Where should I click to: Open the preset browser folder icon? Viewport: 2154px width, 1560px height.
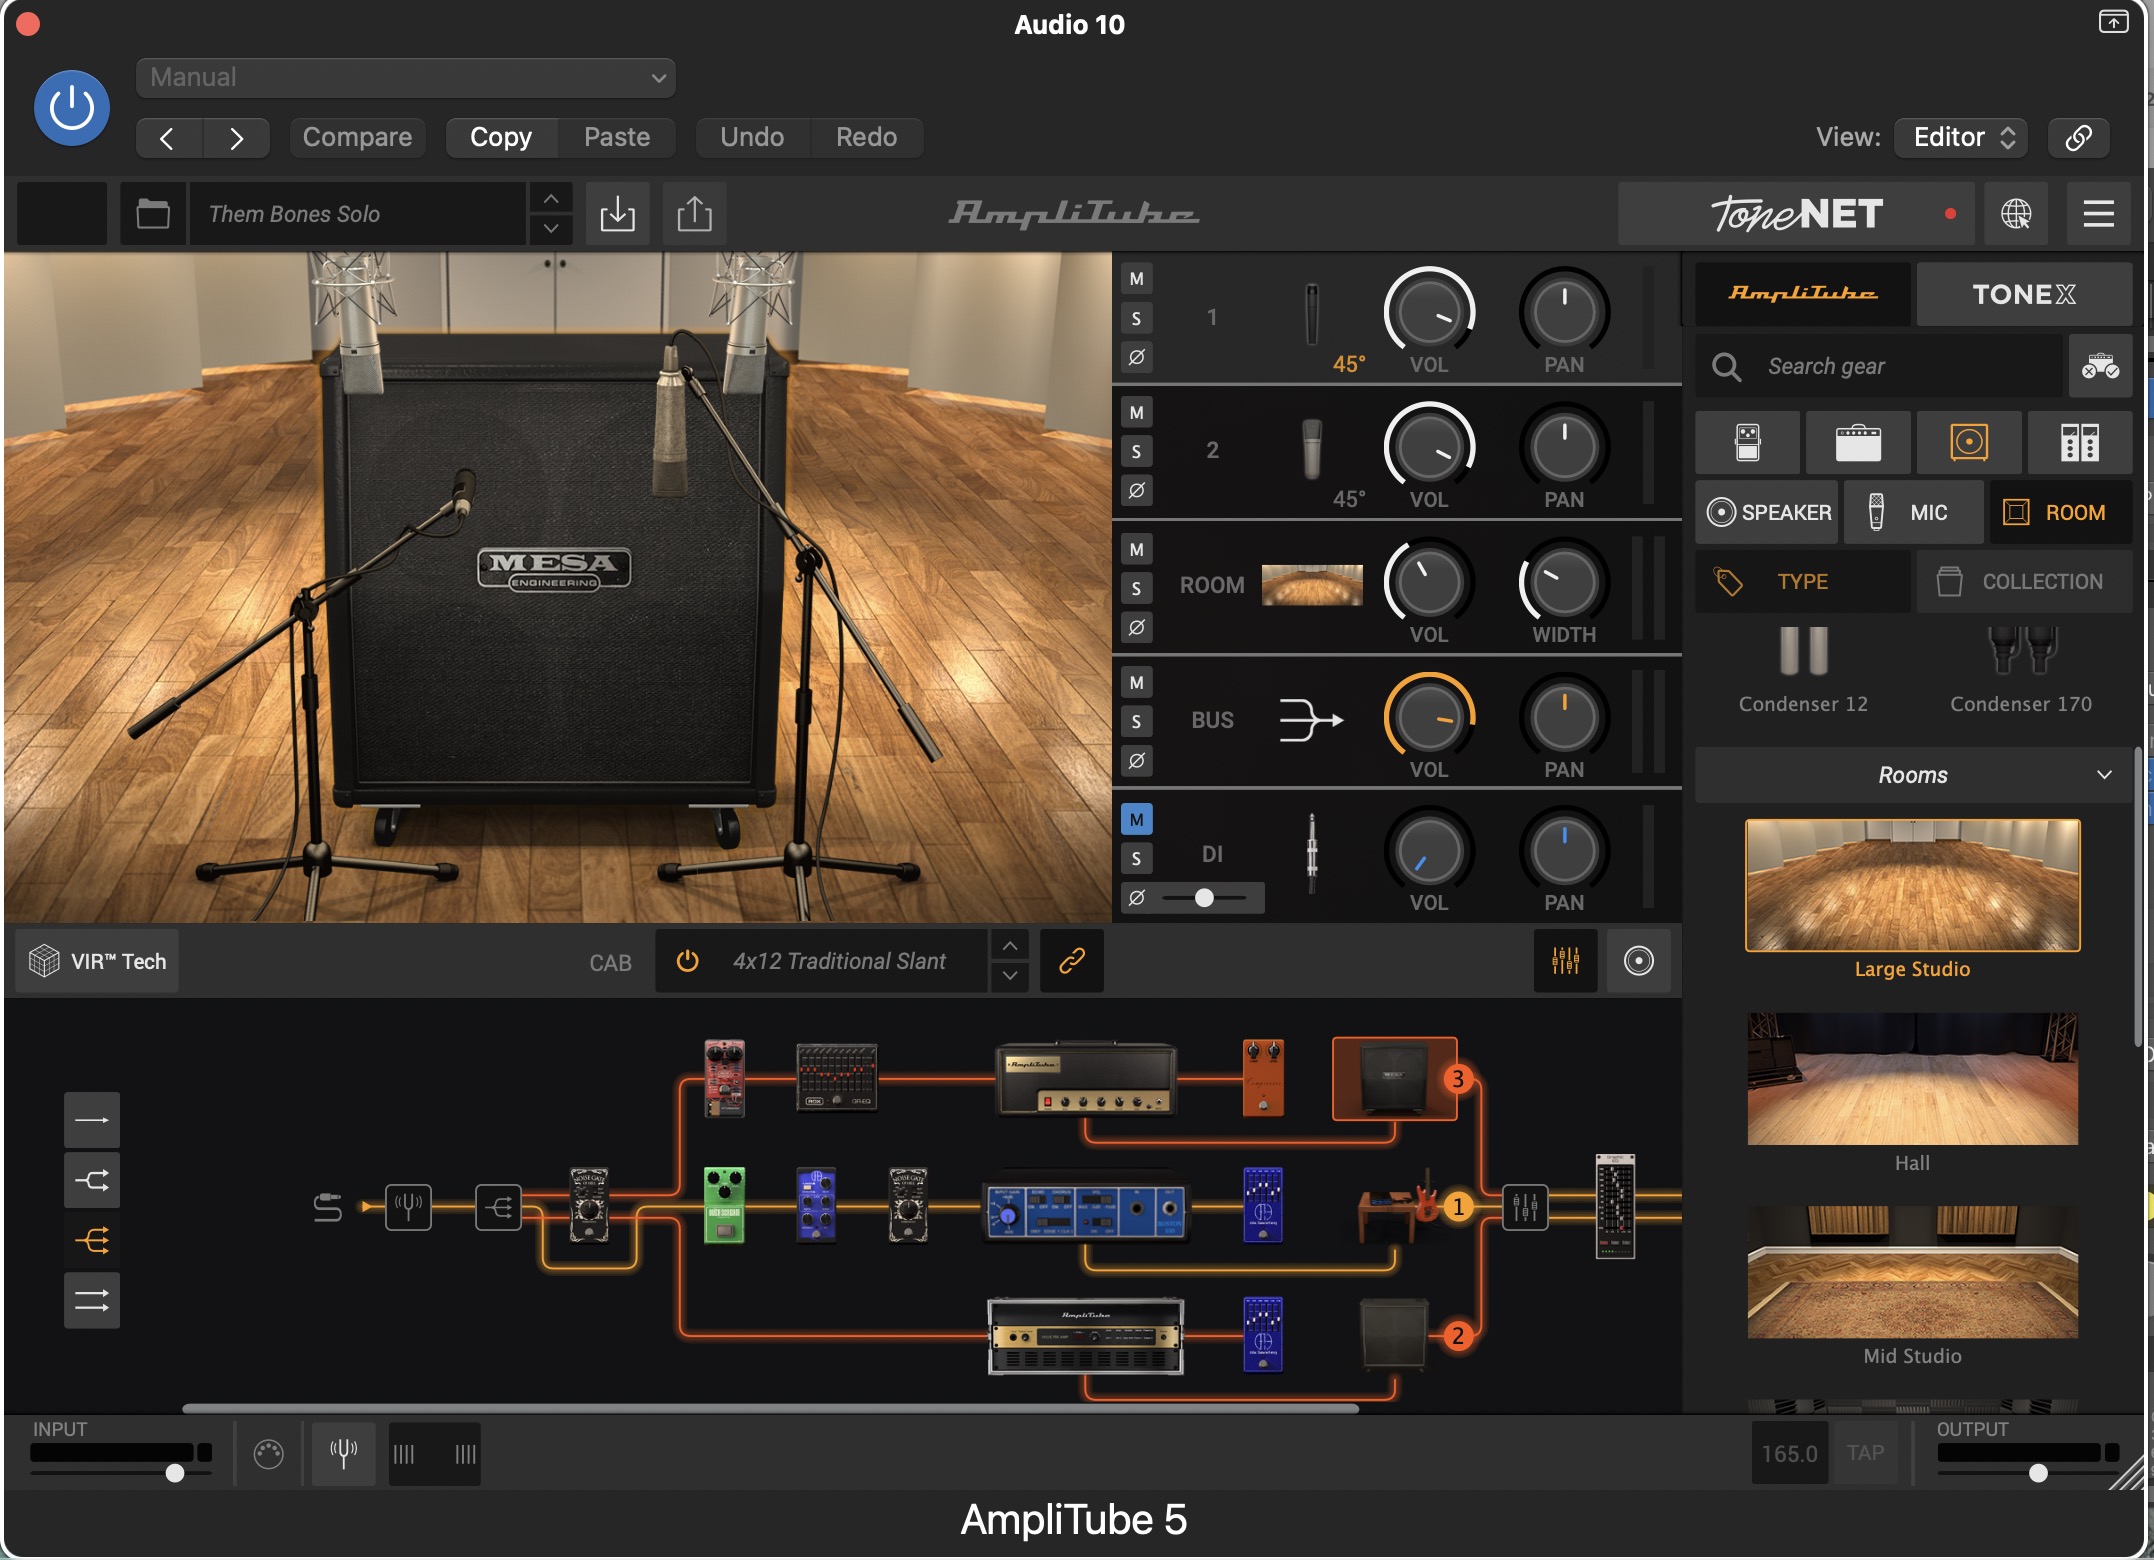click(153, 214)
